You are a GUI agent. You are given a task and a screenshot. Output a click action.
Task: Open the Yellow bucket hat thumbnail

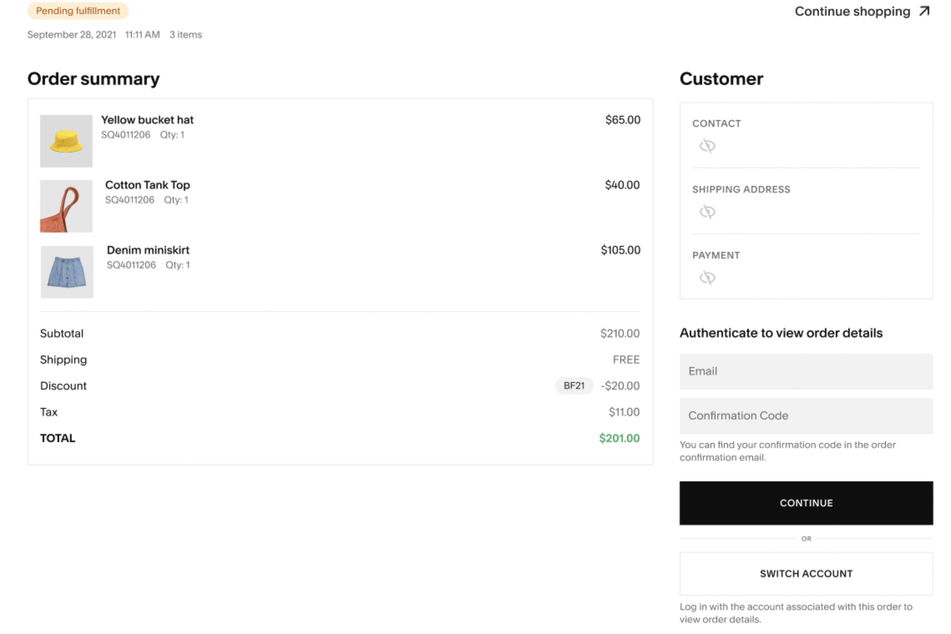click(x=66, y=141)
